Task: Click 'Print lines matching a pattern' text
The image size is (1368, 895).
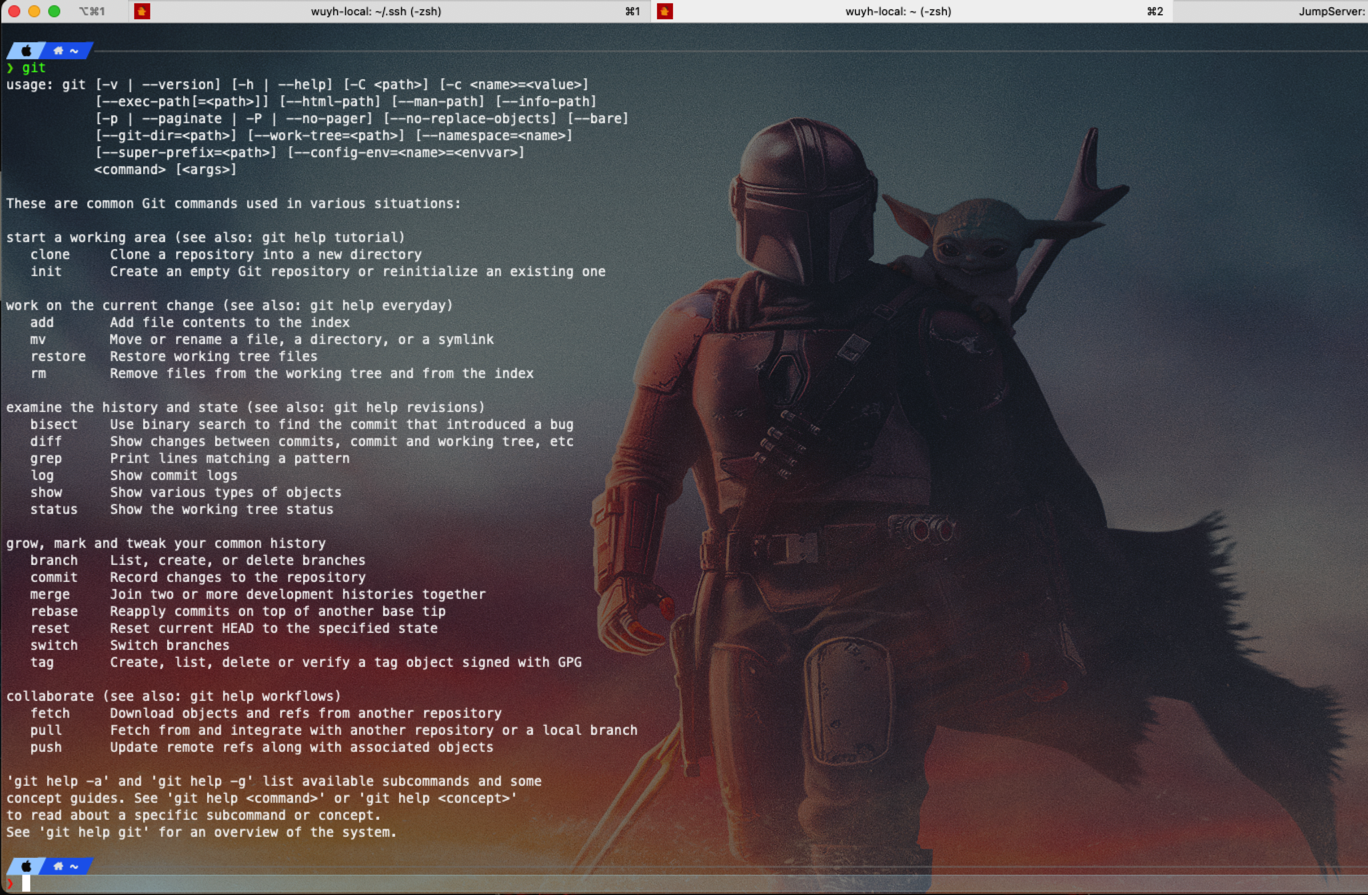Action: (x=230, y=459)
